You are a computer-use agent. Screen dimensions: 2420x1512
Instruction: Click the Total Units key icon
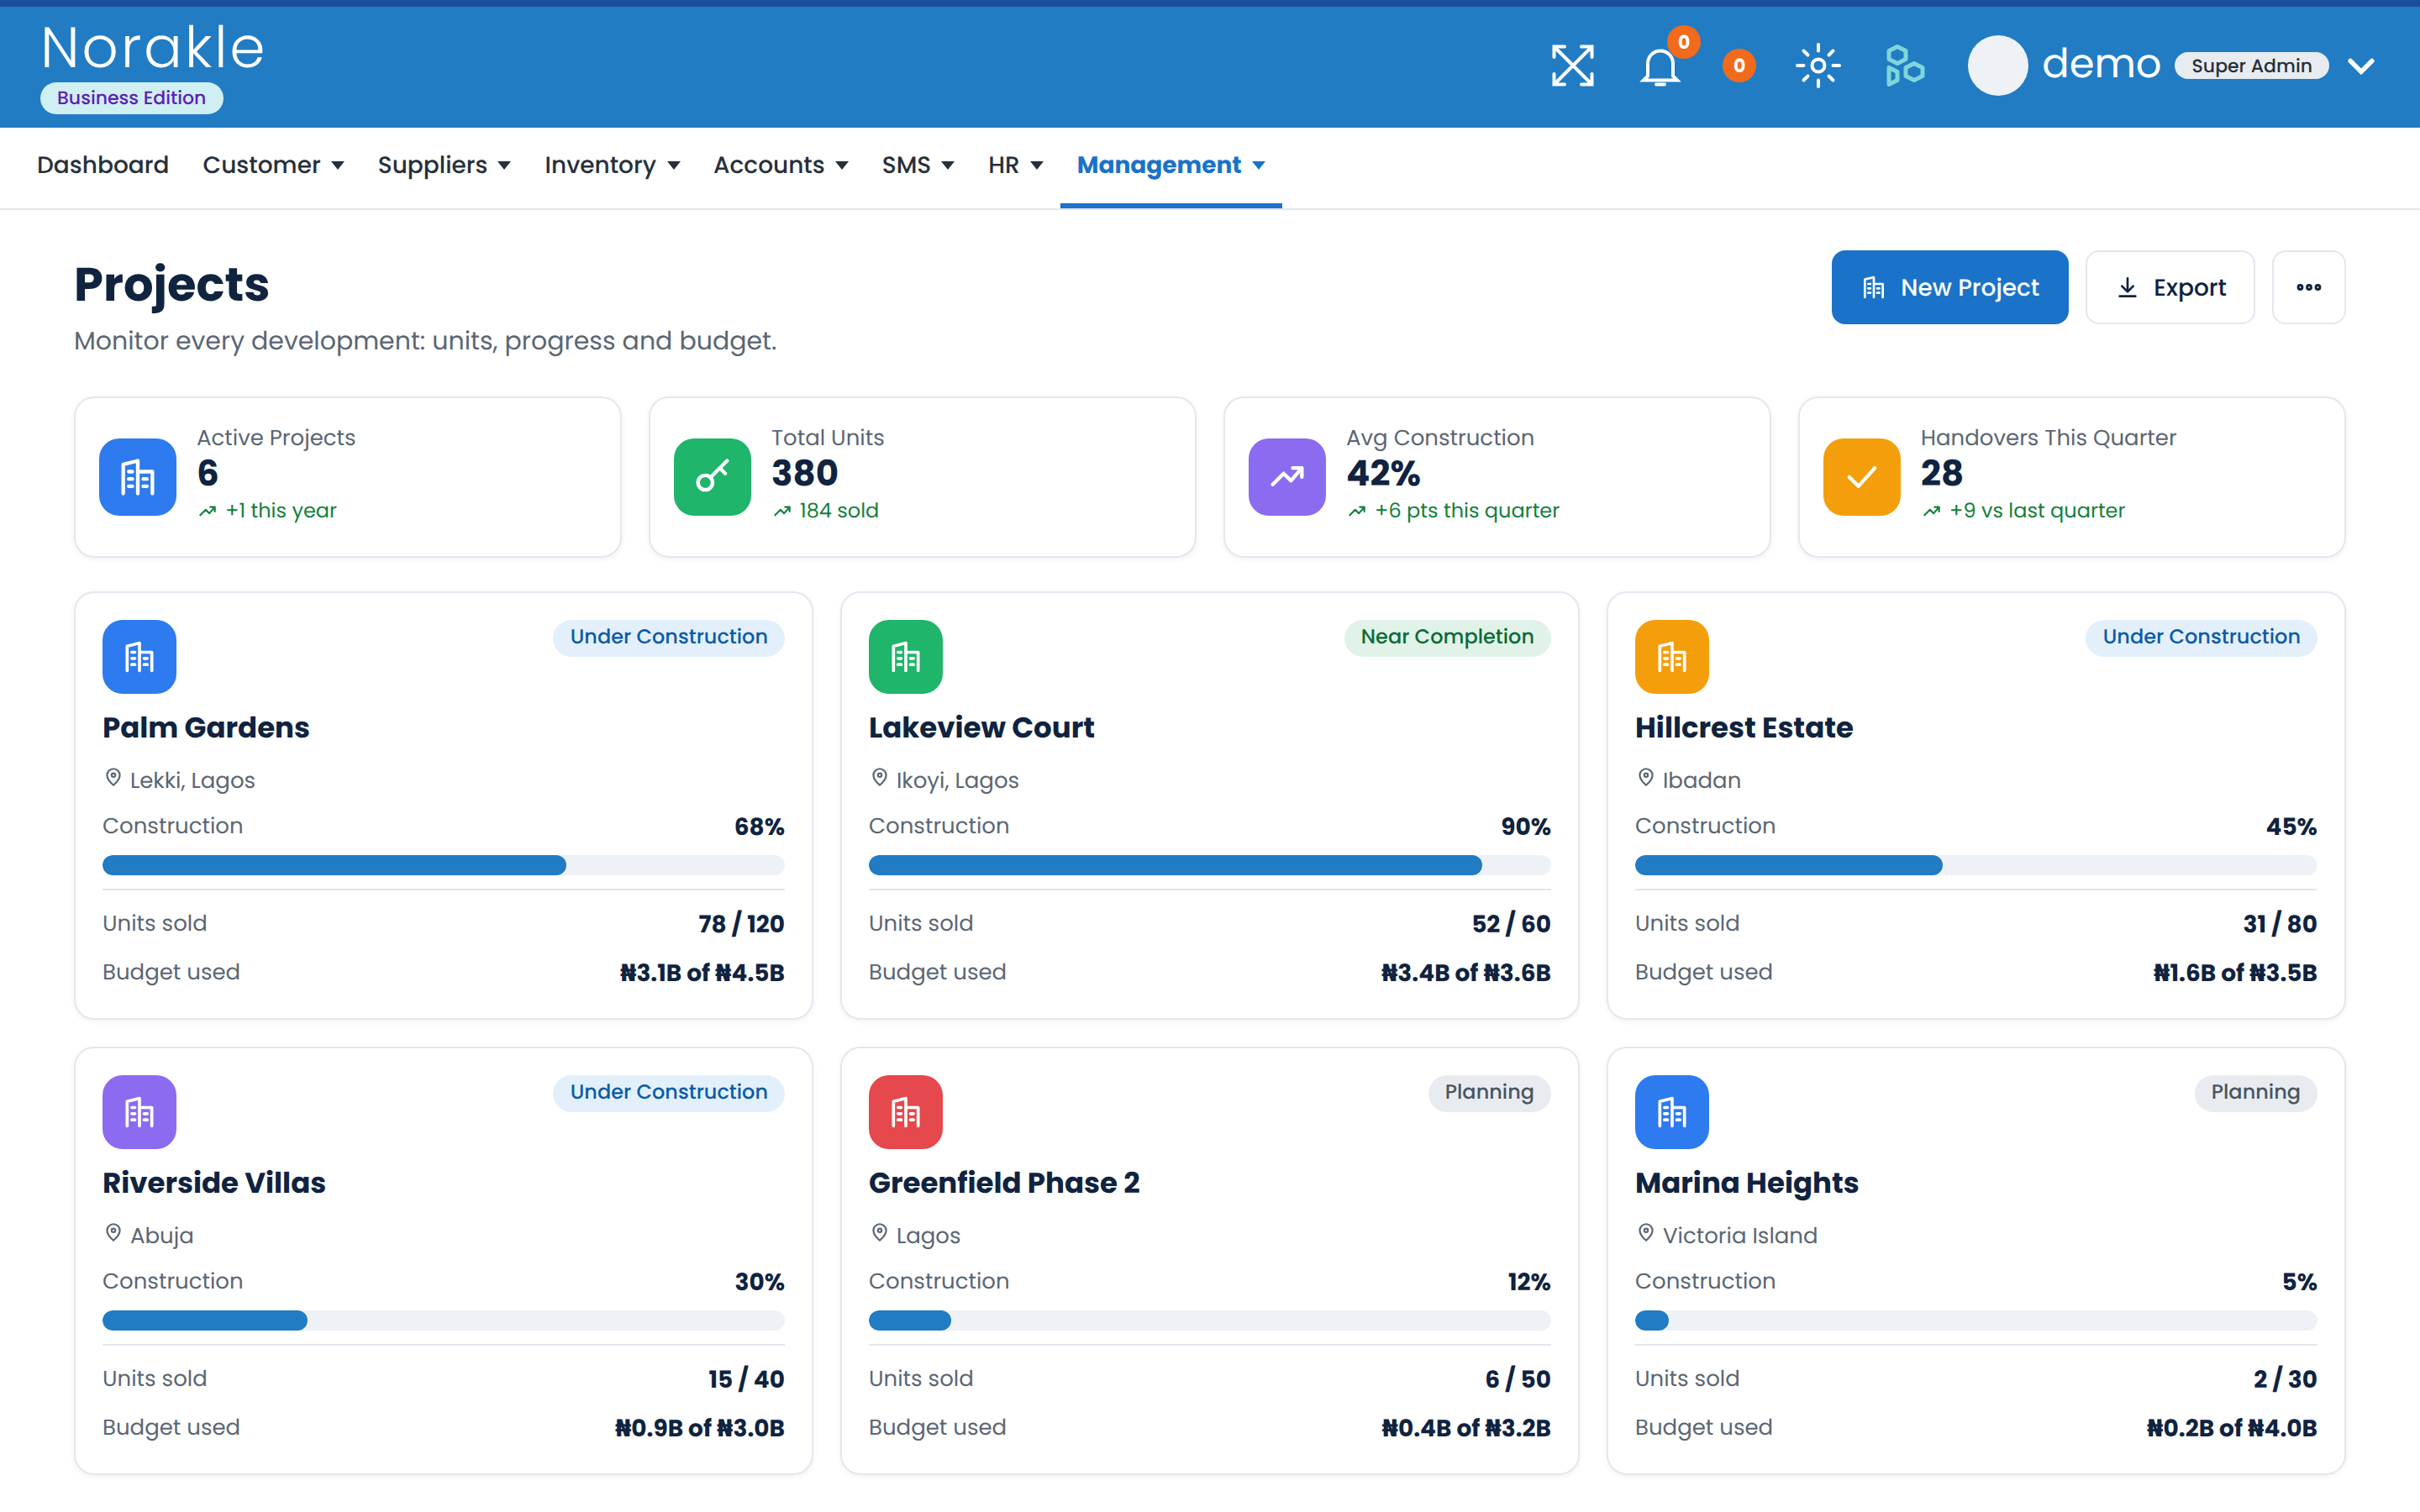712,477
